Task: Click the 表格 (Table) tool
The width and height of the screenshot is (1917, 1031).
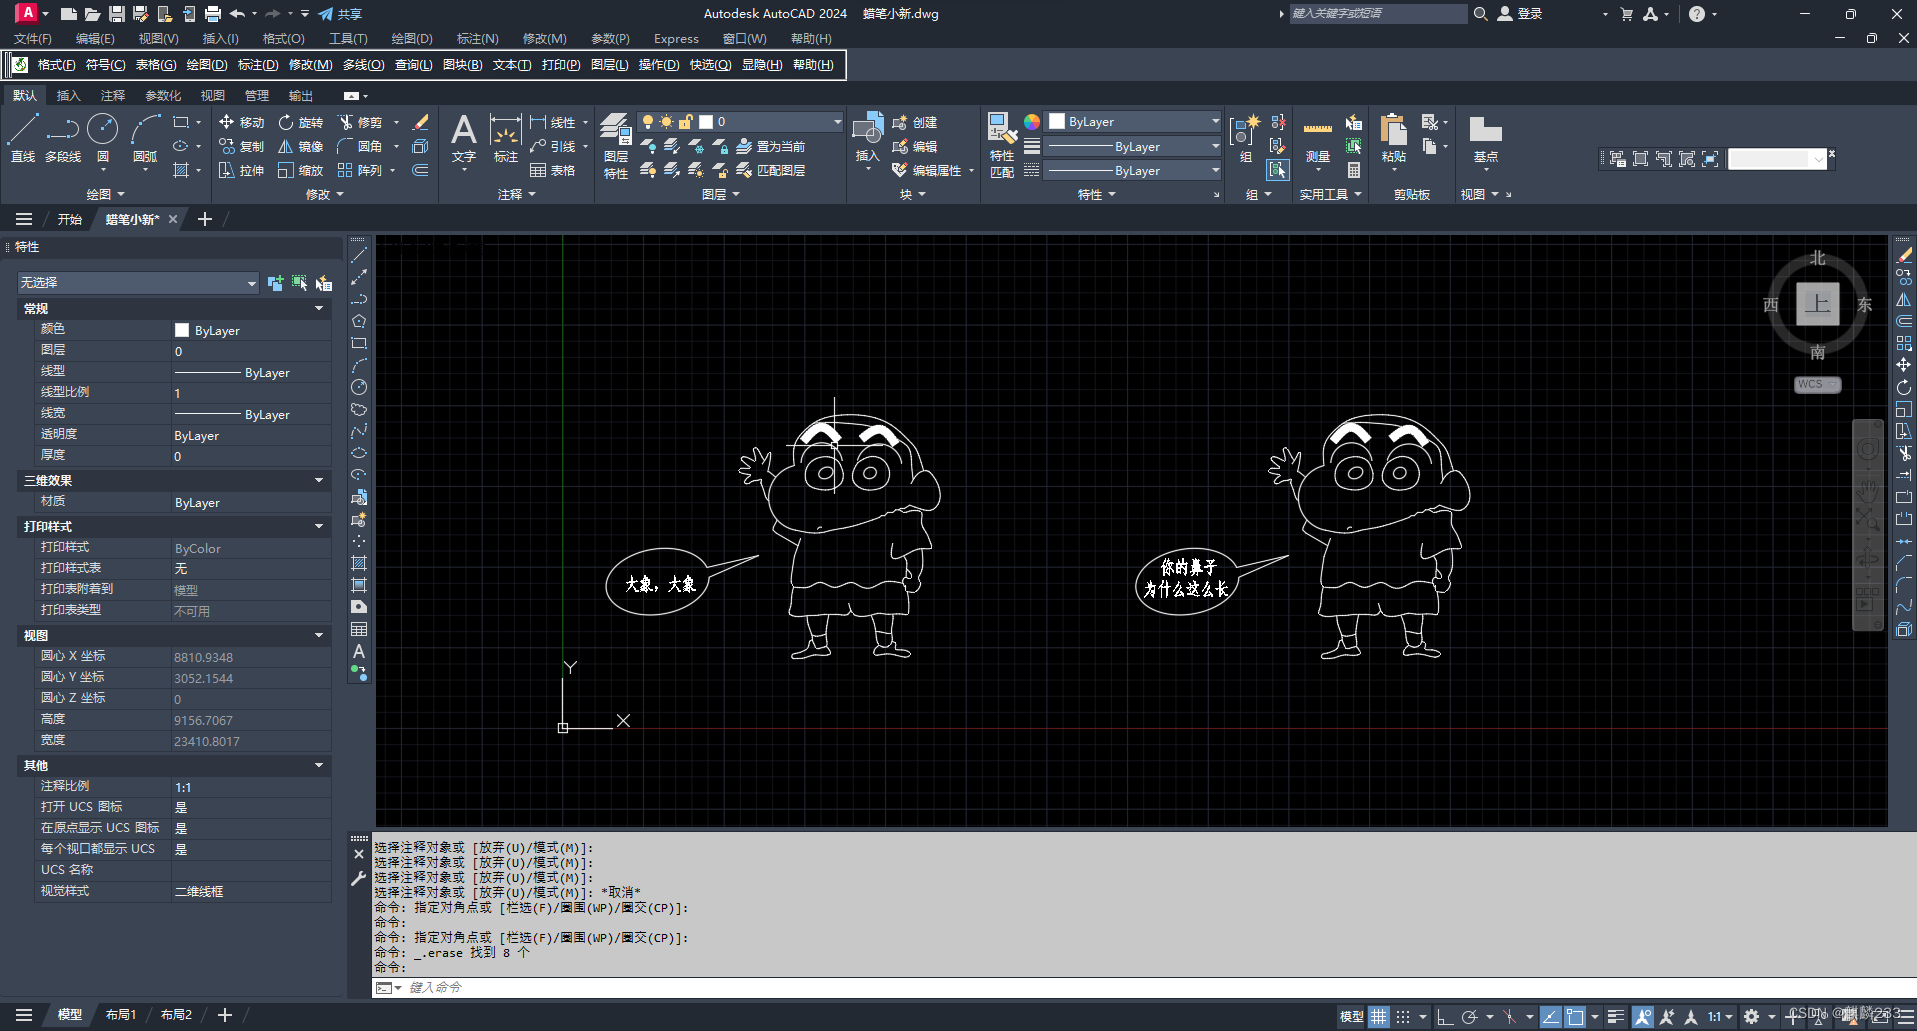Action: point(553,170)
